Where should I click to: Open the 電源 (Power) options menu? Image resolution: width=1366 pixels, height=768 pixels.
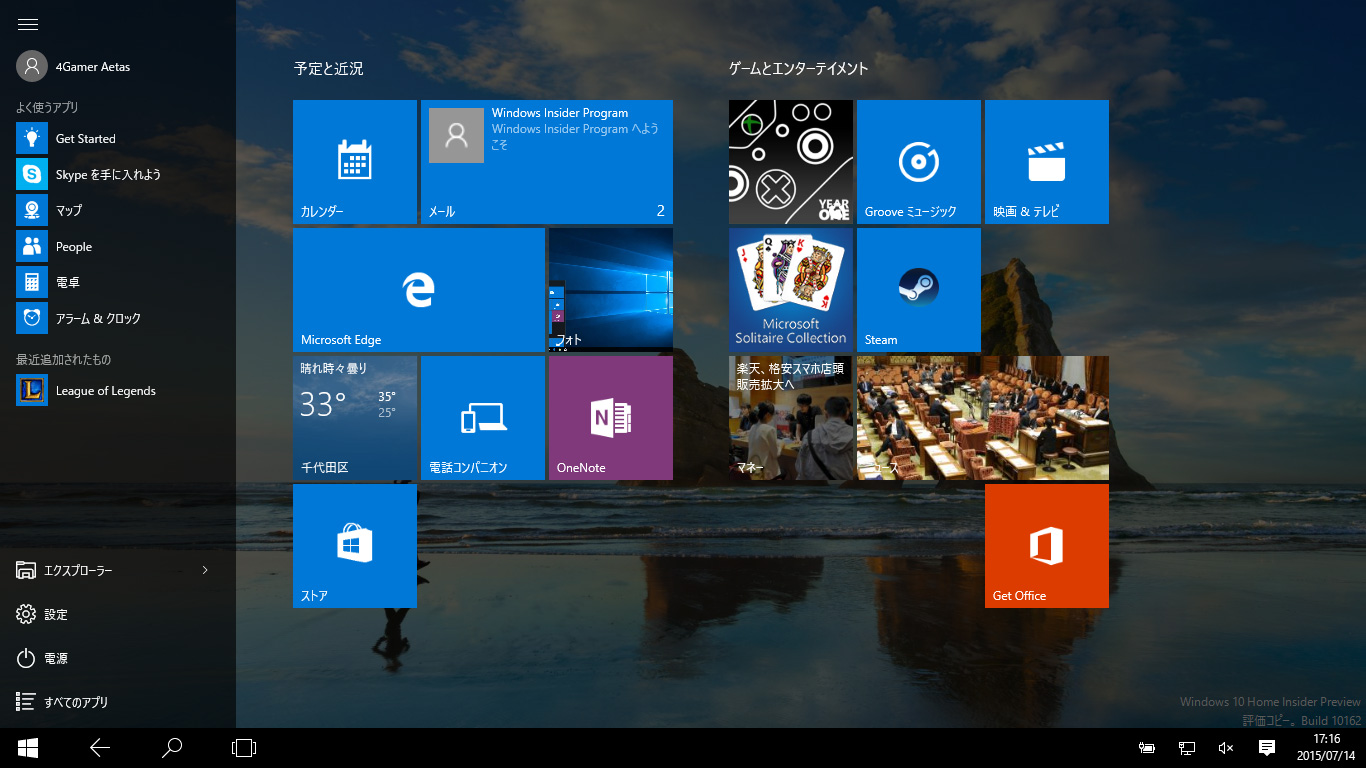pyautogui.click(x=55, y=658)
